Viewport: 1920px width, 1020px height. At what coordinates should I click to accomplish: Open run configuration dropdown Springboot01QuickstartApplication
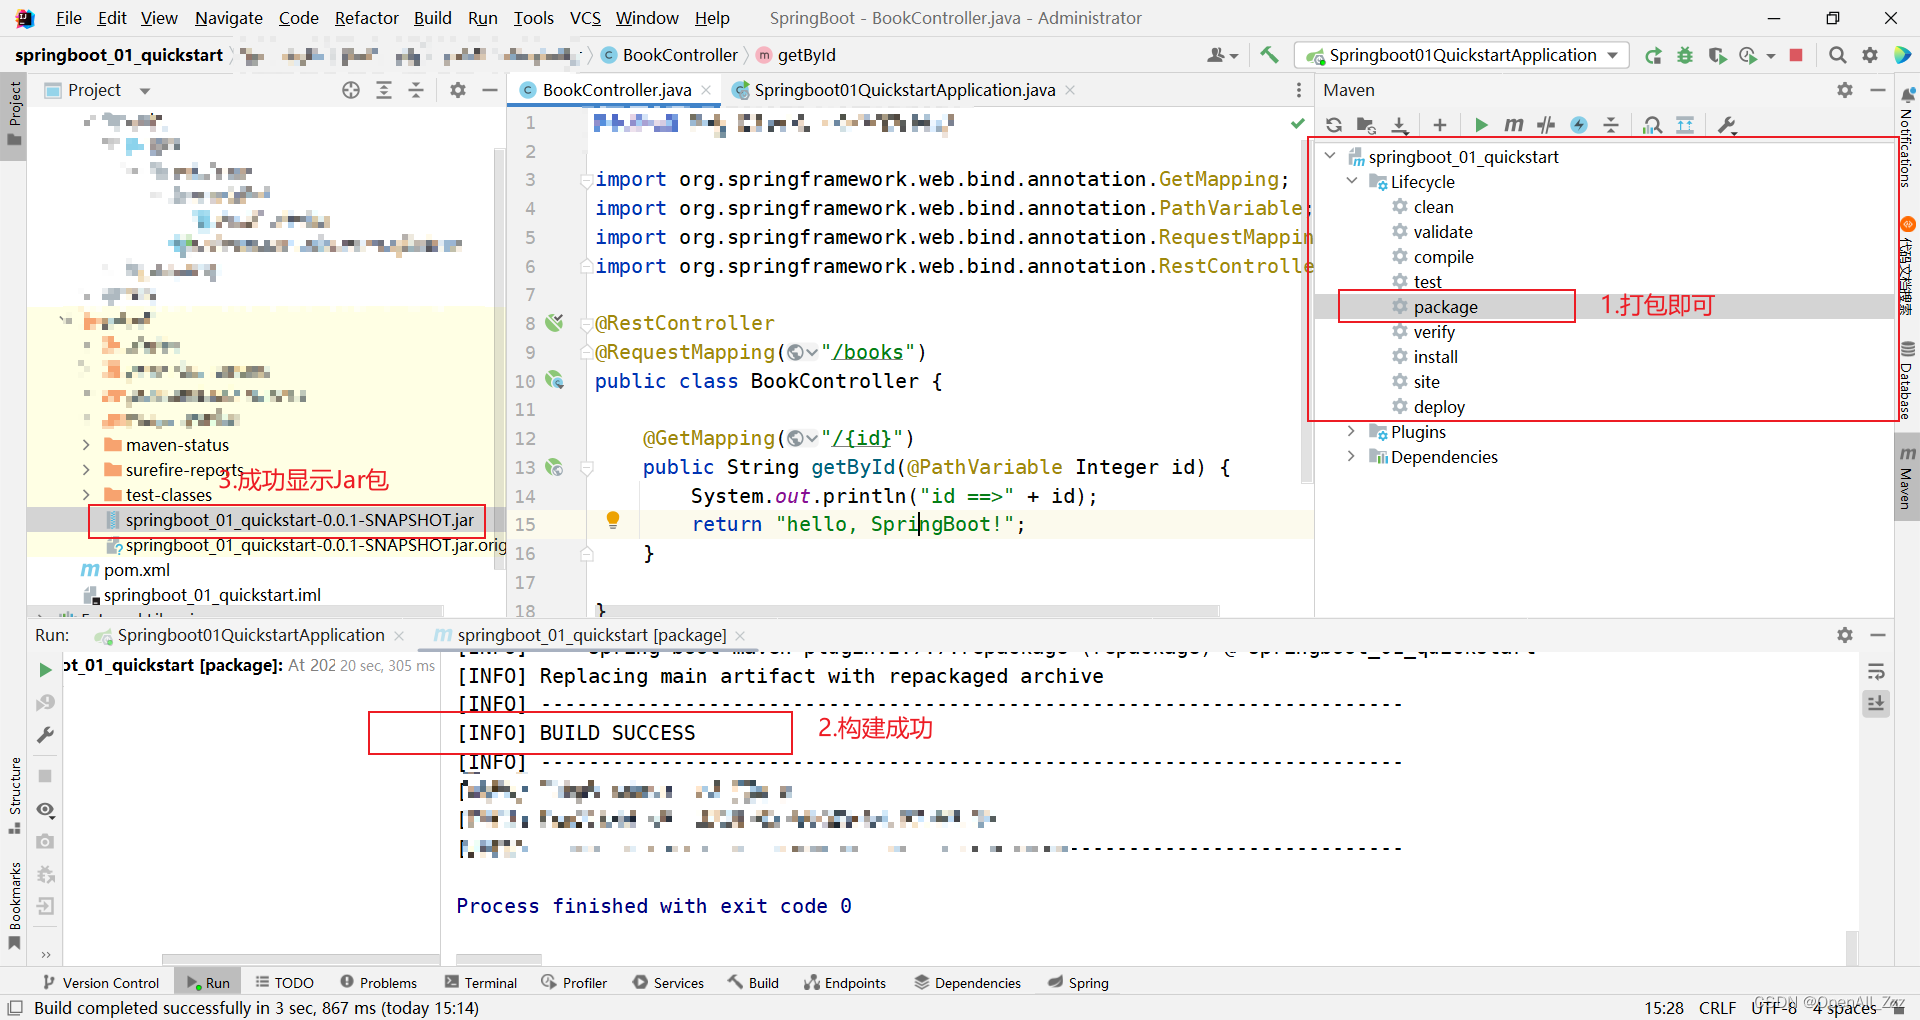click(1462, 55)
